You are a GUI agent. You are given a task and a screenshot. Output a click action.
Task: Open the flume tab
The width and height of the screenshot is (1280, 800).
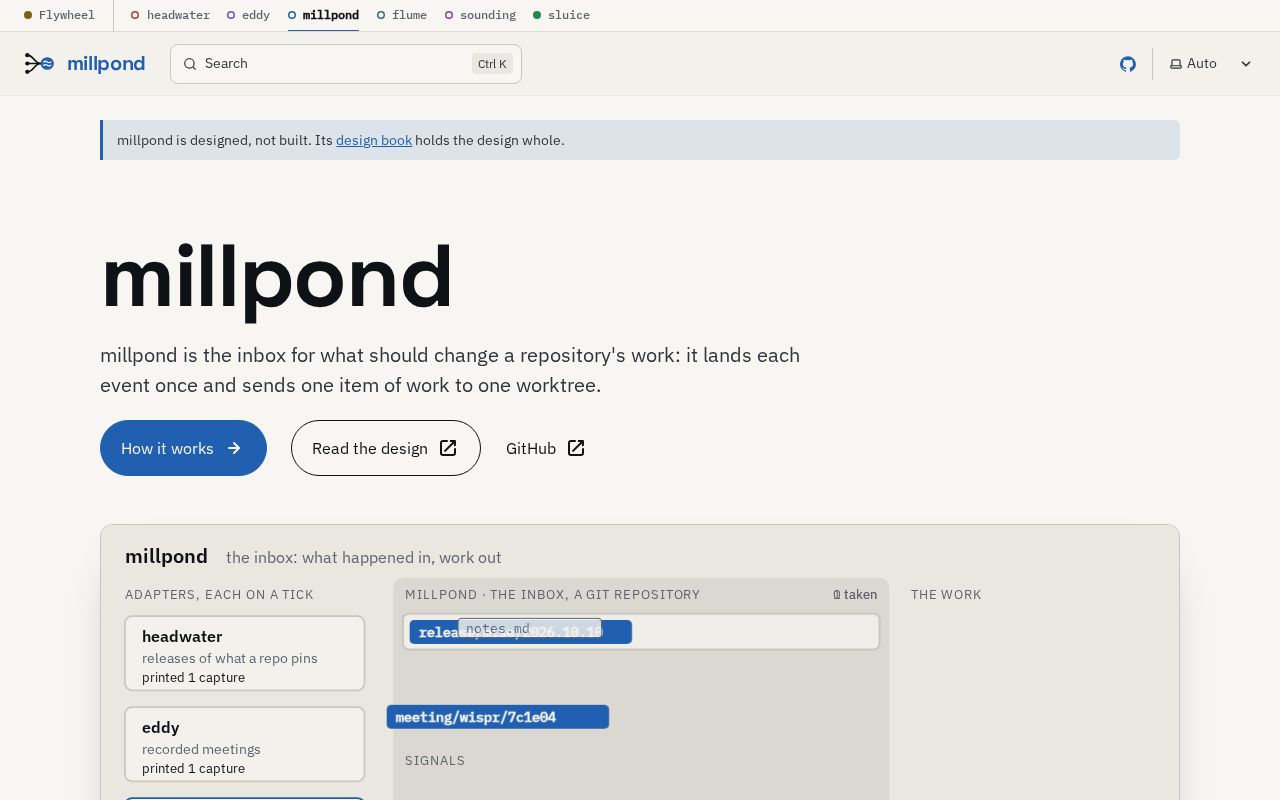[x=402, y=15]
